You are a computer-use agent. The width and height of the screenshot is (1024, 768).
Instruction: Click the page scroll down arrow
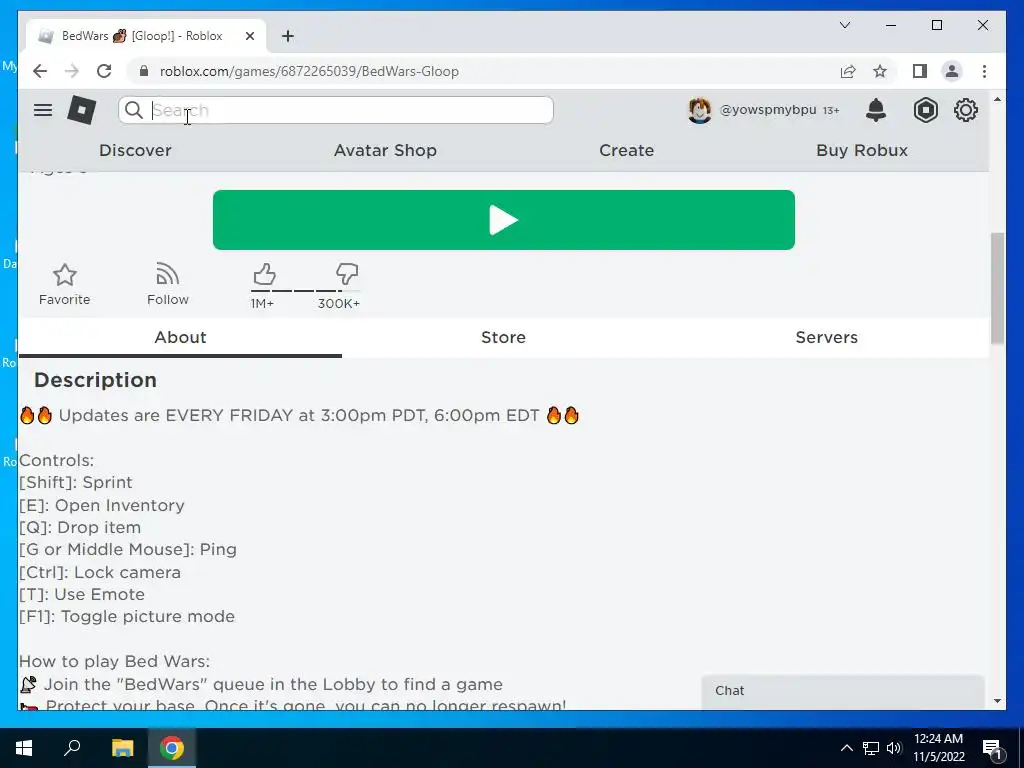pyautogui.click(x=997, y=701)
